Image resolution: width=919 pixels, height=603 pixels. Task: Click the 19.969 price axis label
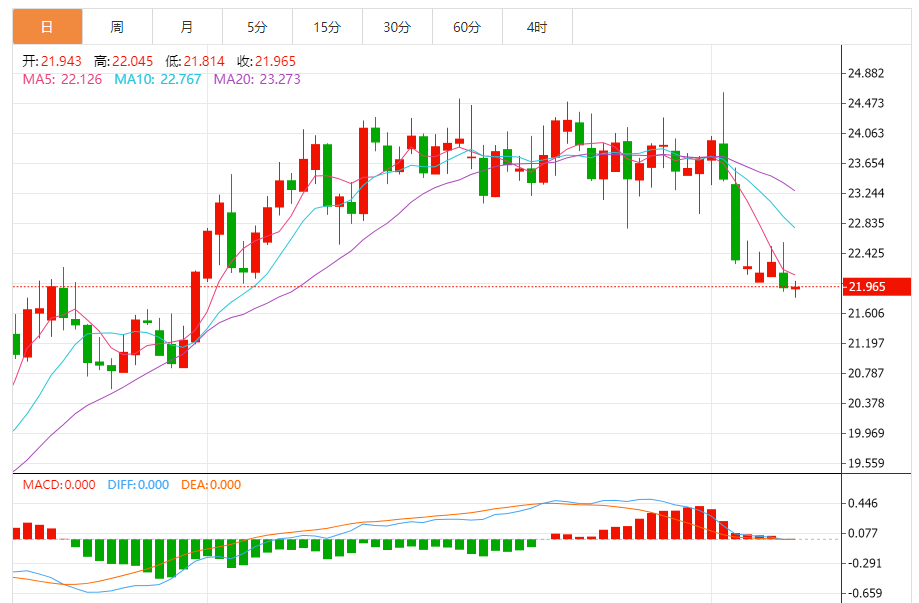click(x=866, y=433)
